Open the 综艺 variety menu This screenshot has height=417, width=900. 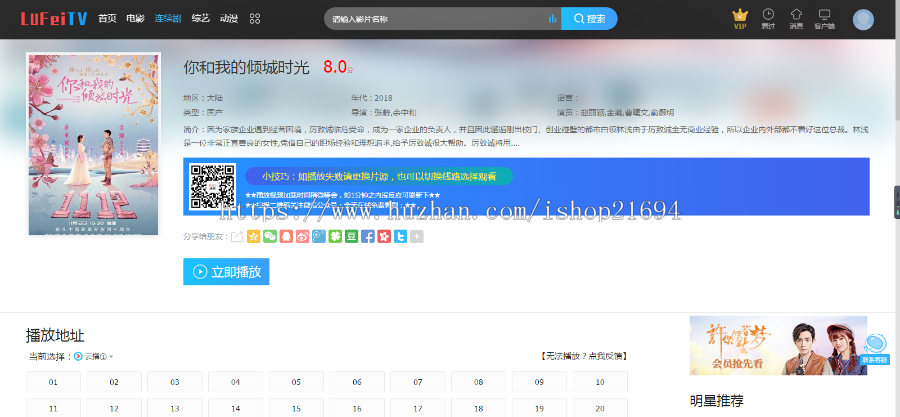(201, 18)
